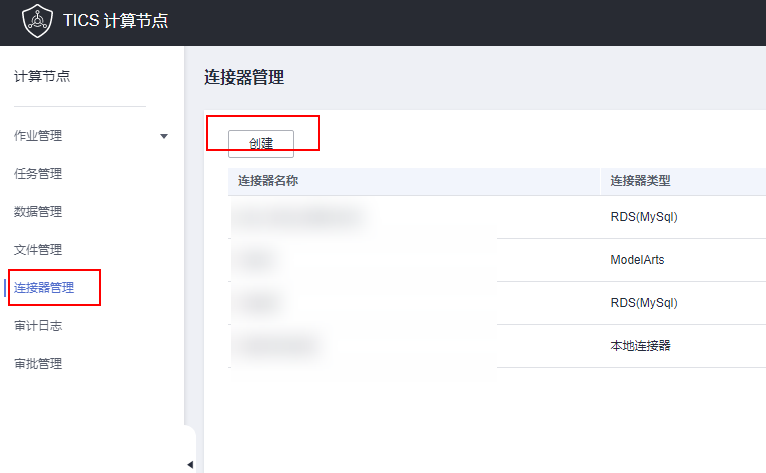Open the 作业管理 menu item
This screenshot has height=473, width=766.
tap(38, 136)
